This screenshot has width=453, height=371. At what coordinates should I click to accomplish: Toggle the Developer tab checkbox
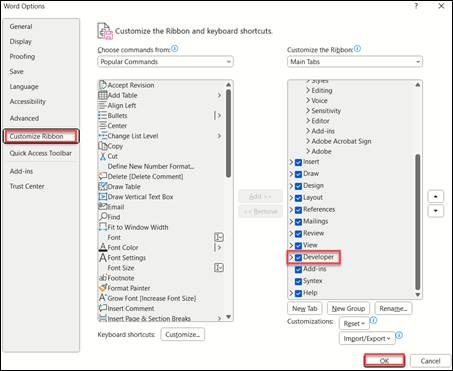[x=298, y=258]
